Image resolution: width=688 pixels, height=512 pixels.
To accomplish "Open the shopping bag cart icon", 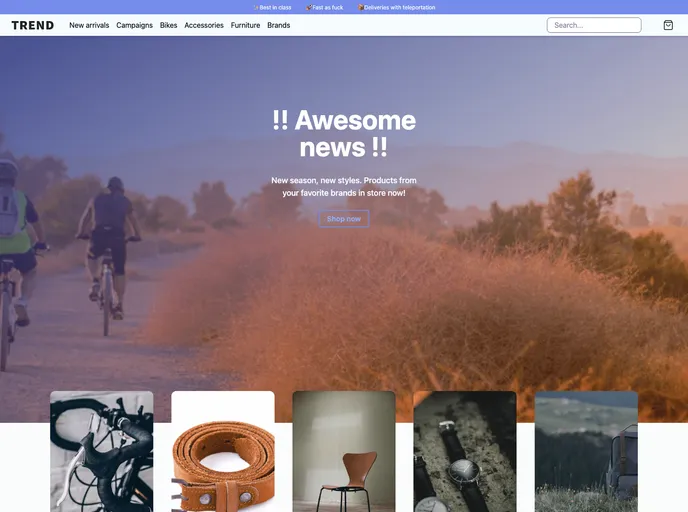I will coord(668,25).
